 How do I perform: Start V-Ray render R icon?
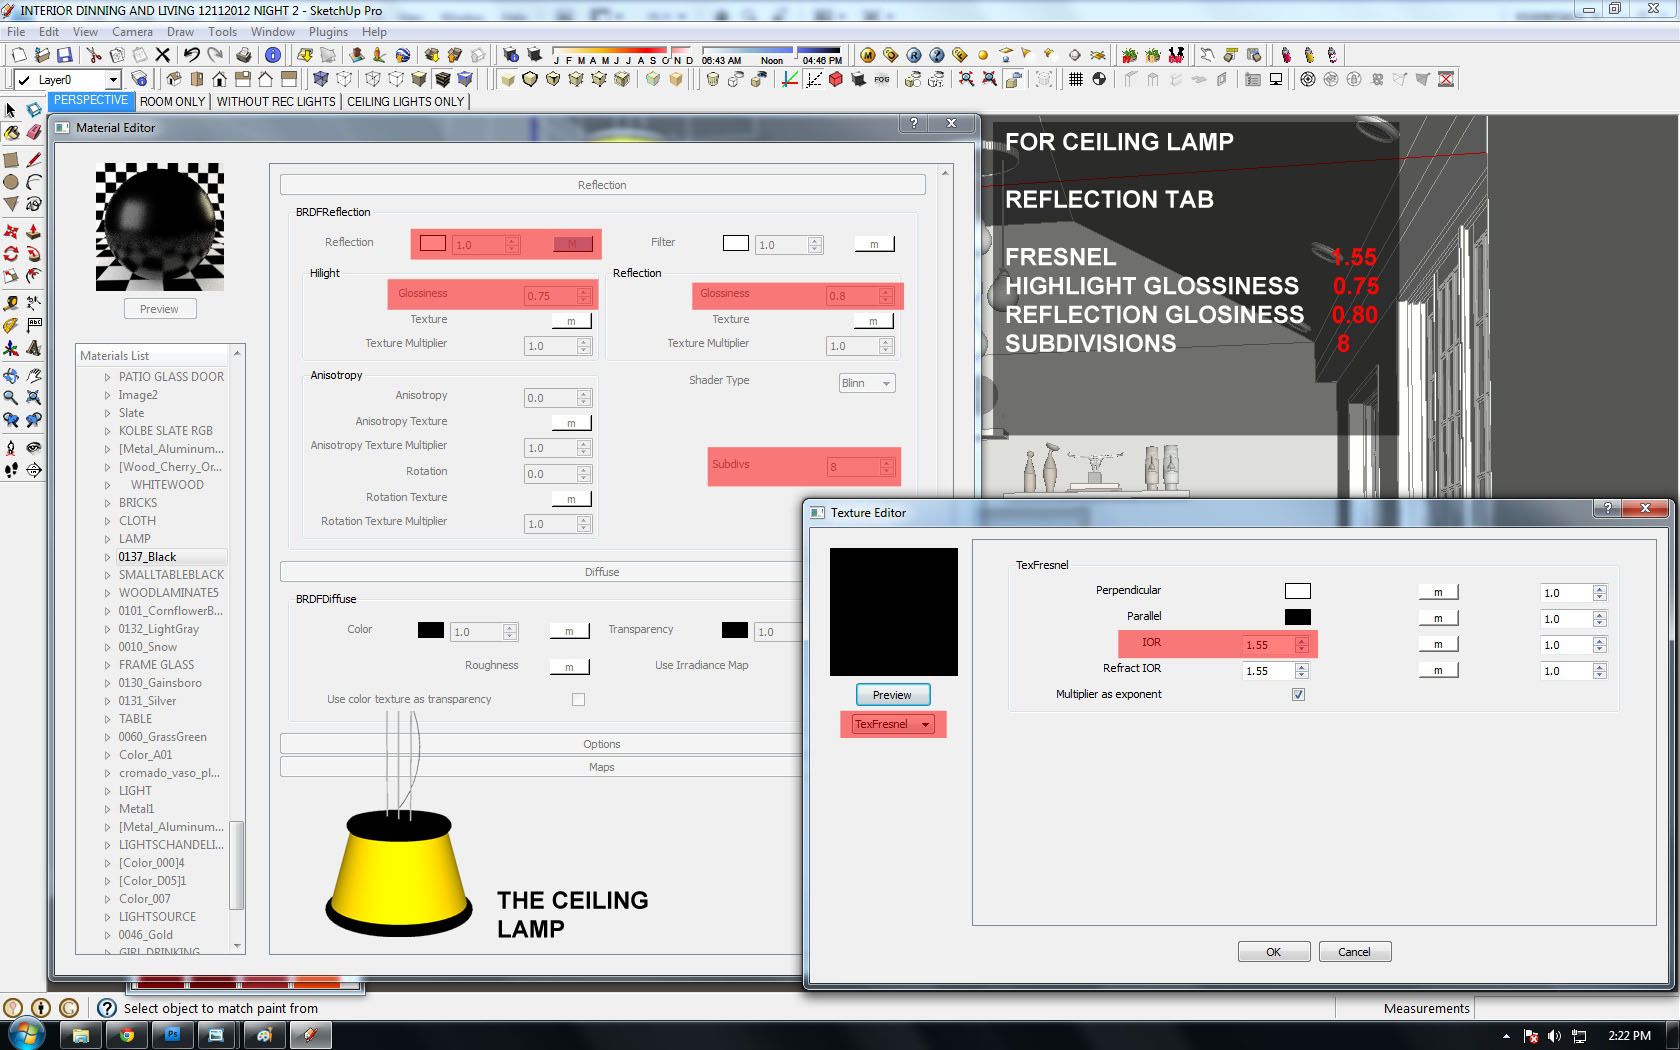(914, 55)
